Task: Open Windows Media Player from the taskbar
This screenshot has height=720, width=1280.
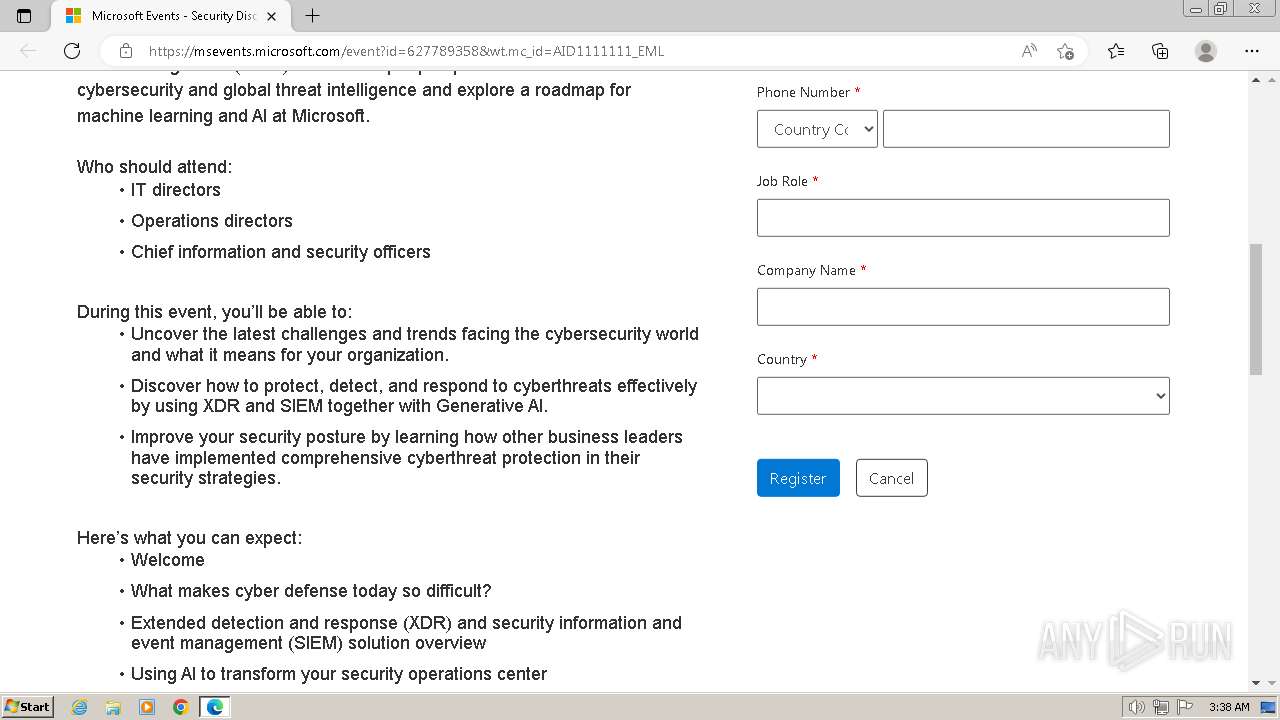Action: point(147,707)
